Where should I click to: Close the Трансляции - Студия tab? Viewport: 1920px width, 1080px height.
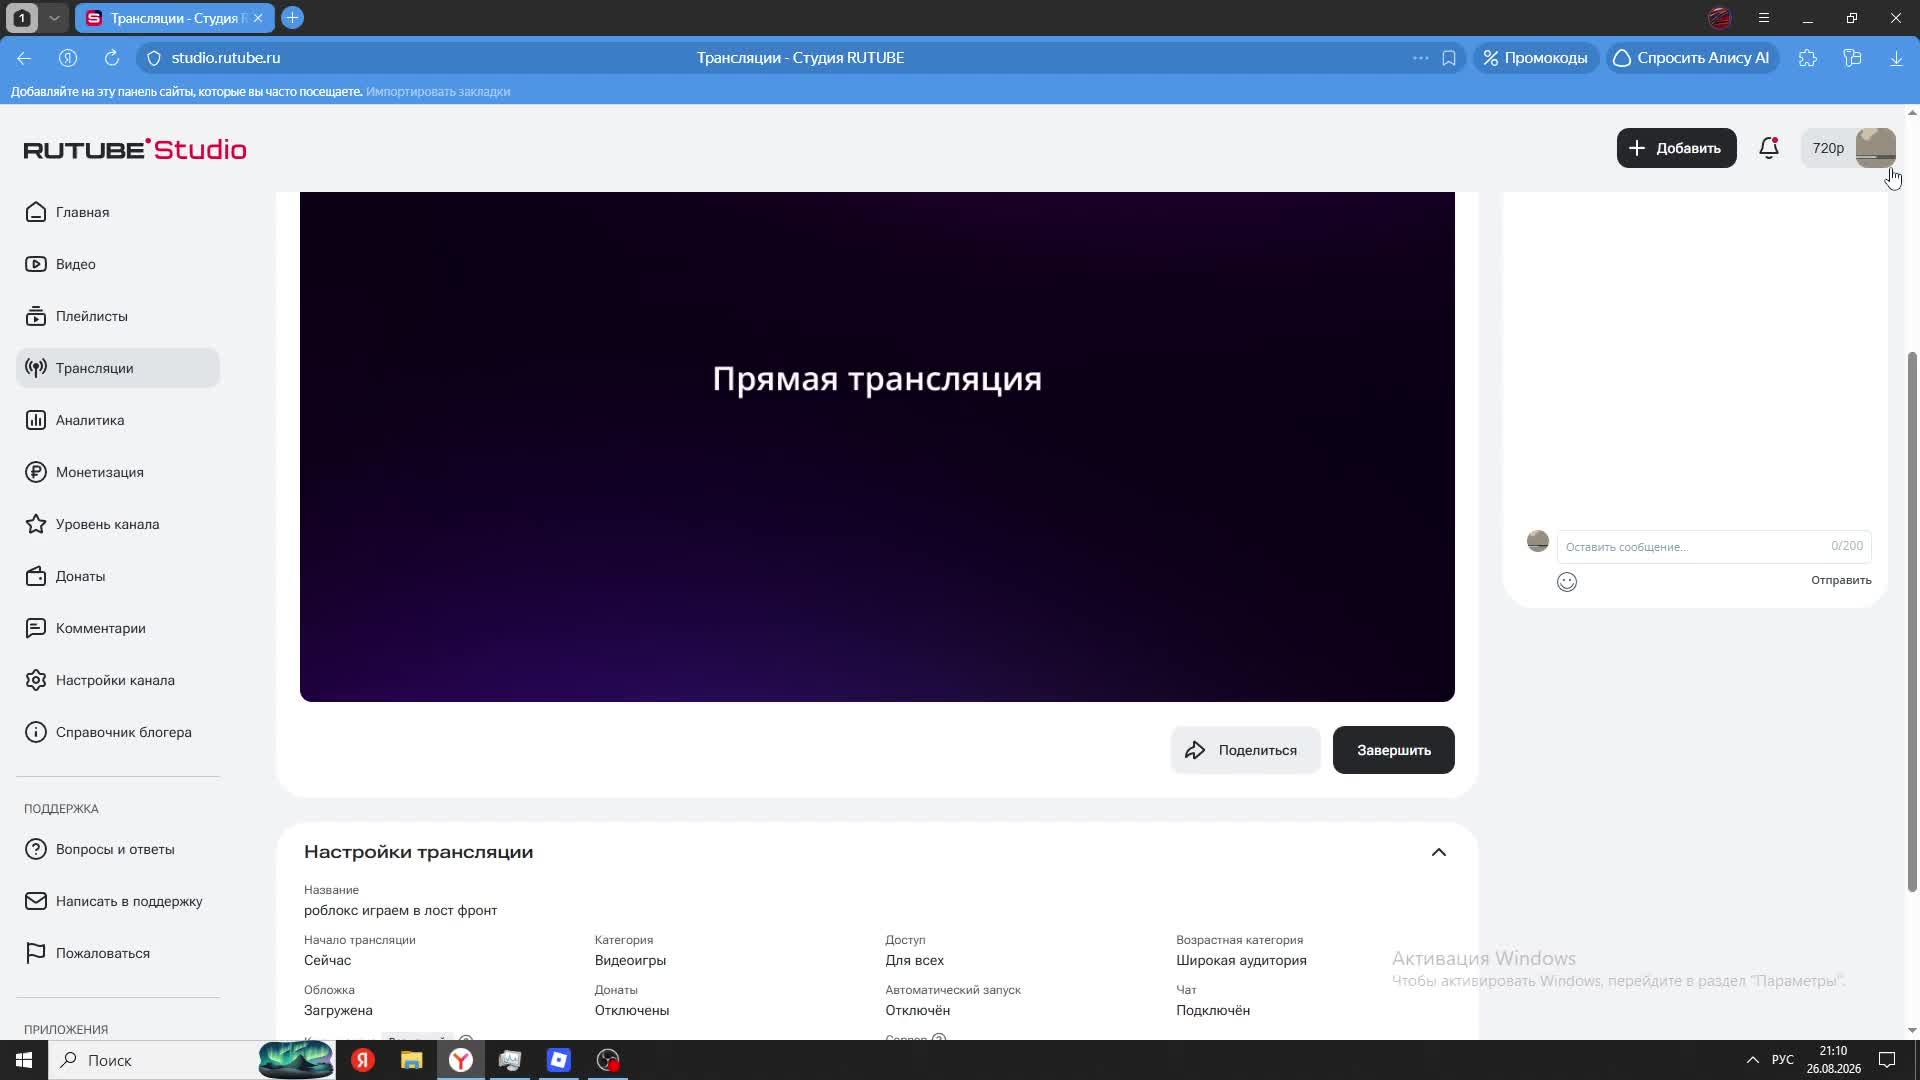[x=258, y=18]
